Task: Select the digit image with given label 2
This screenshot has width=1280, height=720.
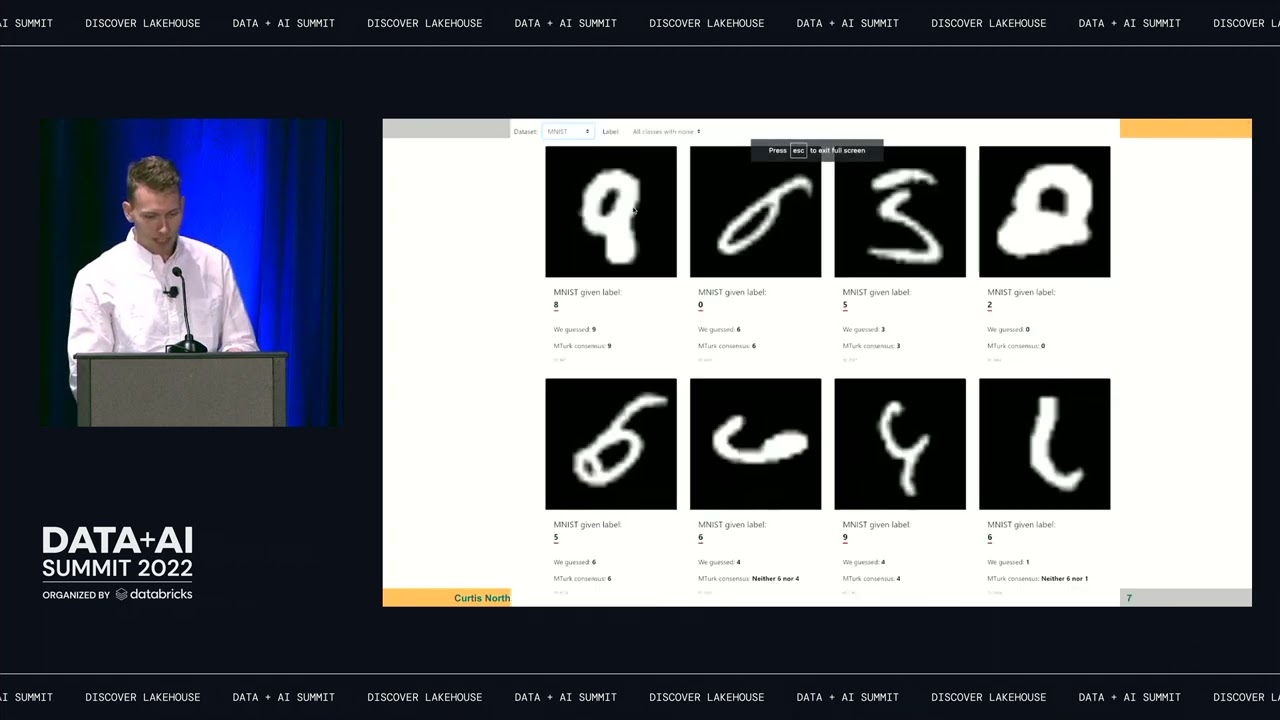Action: pos(1044,212)
